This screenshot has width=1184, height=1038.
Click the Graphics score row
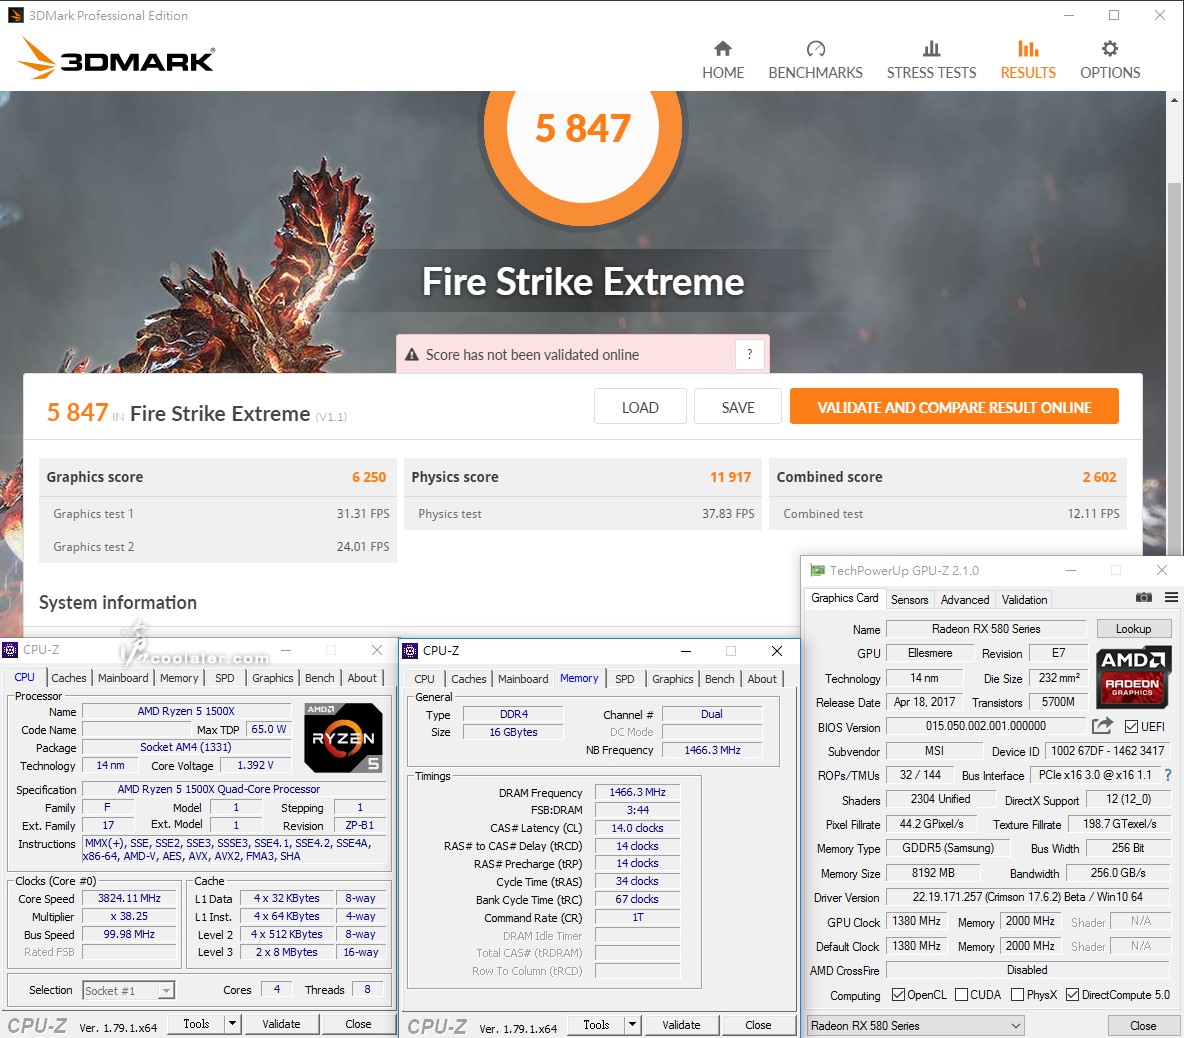(x=217, y=477)
